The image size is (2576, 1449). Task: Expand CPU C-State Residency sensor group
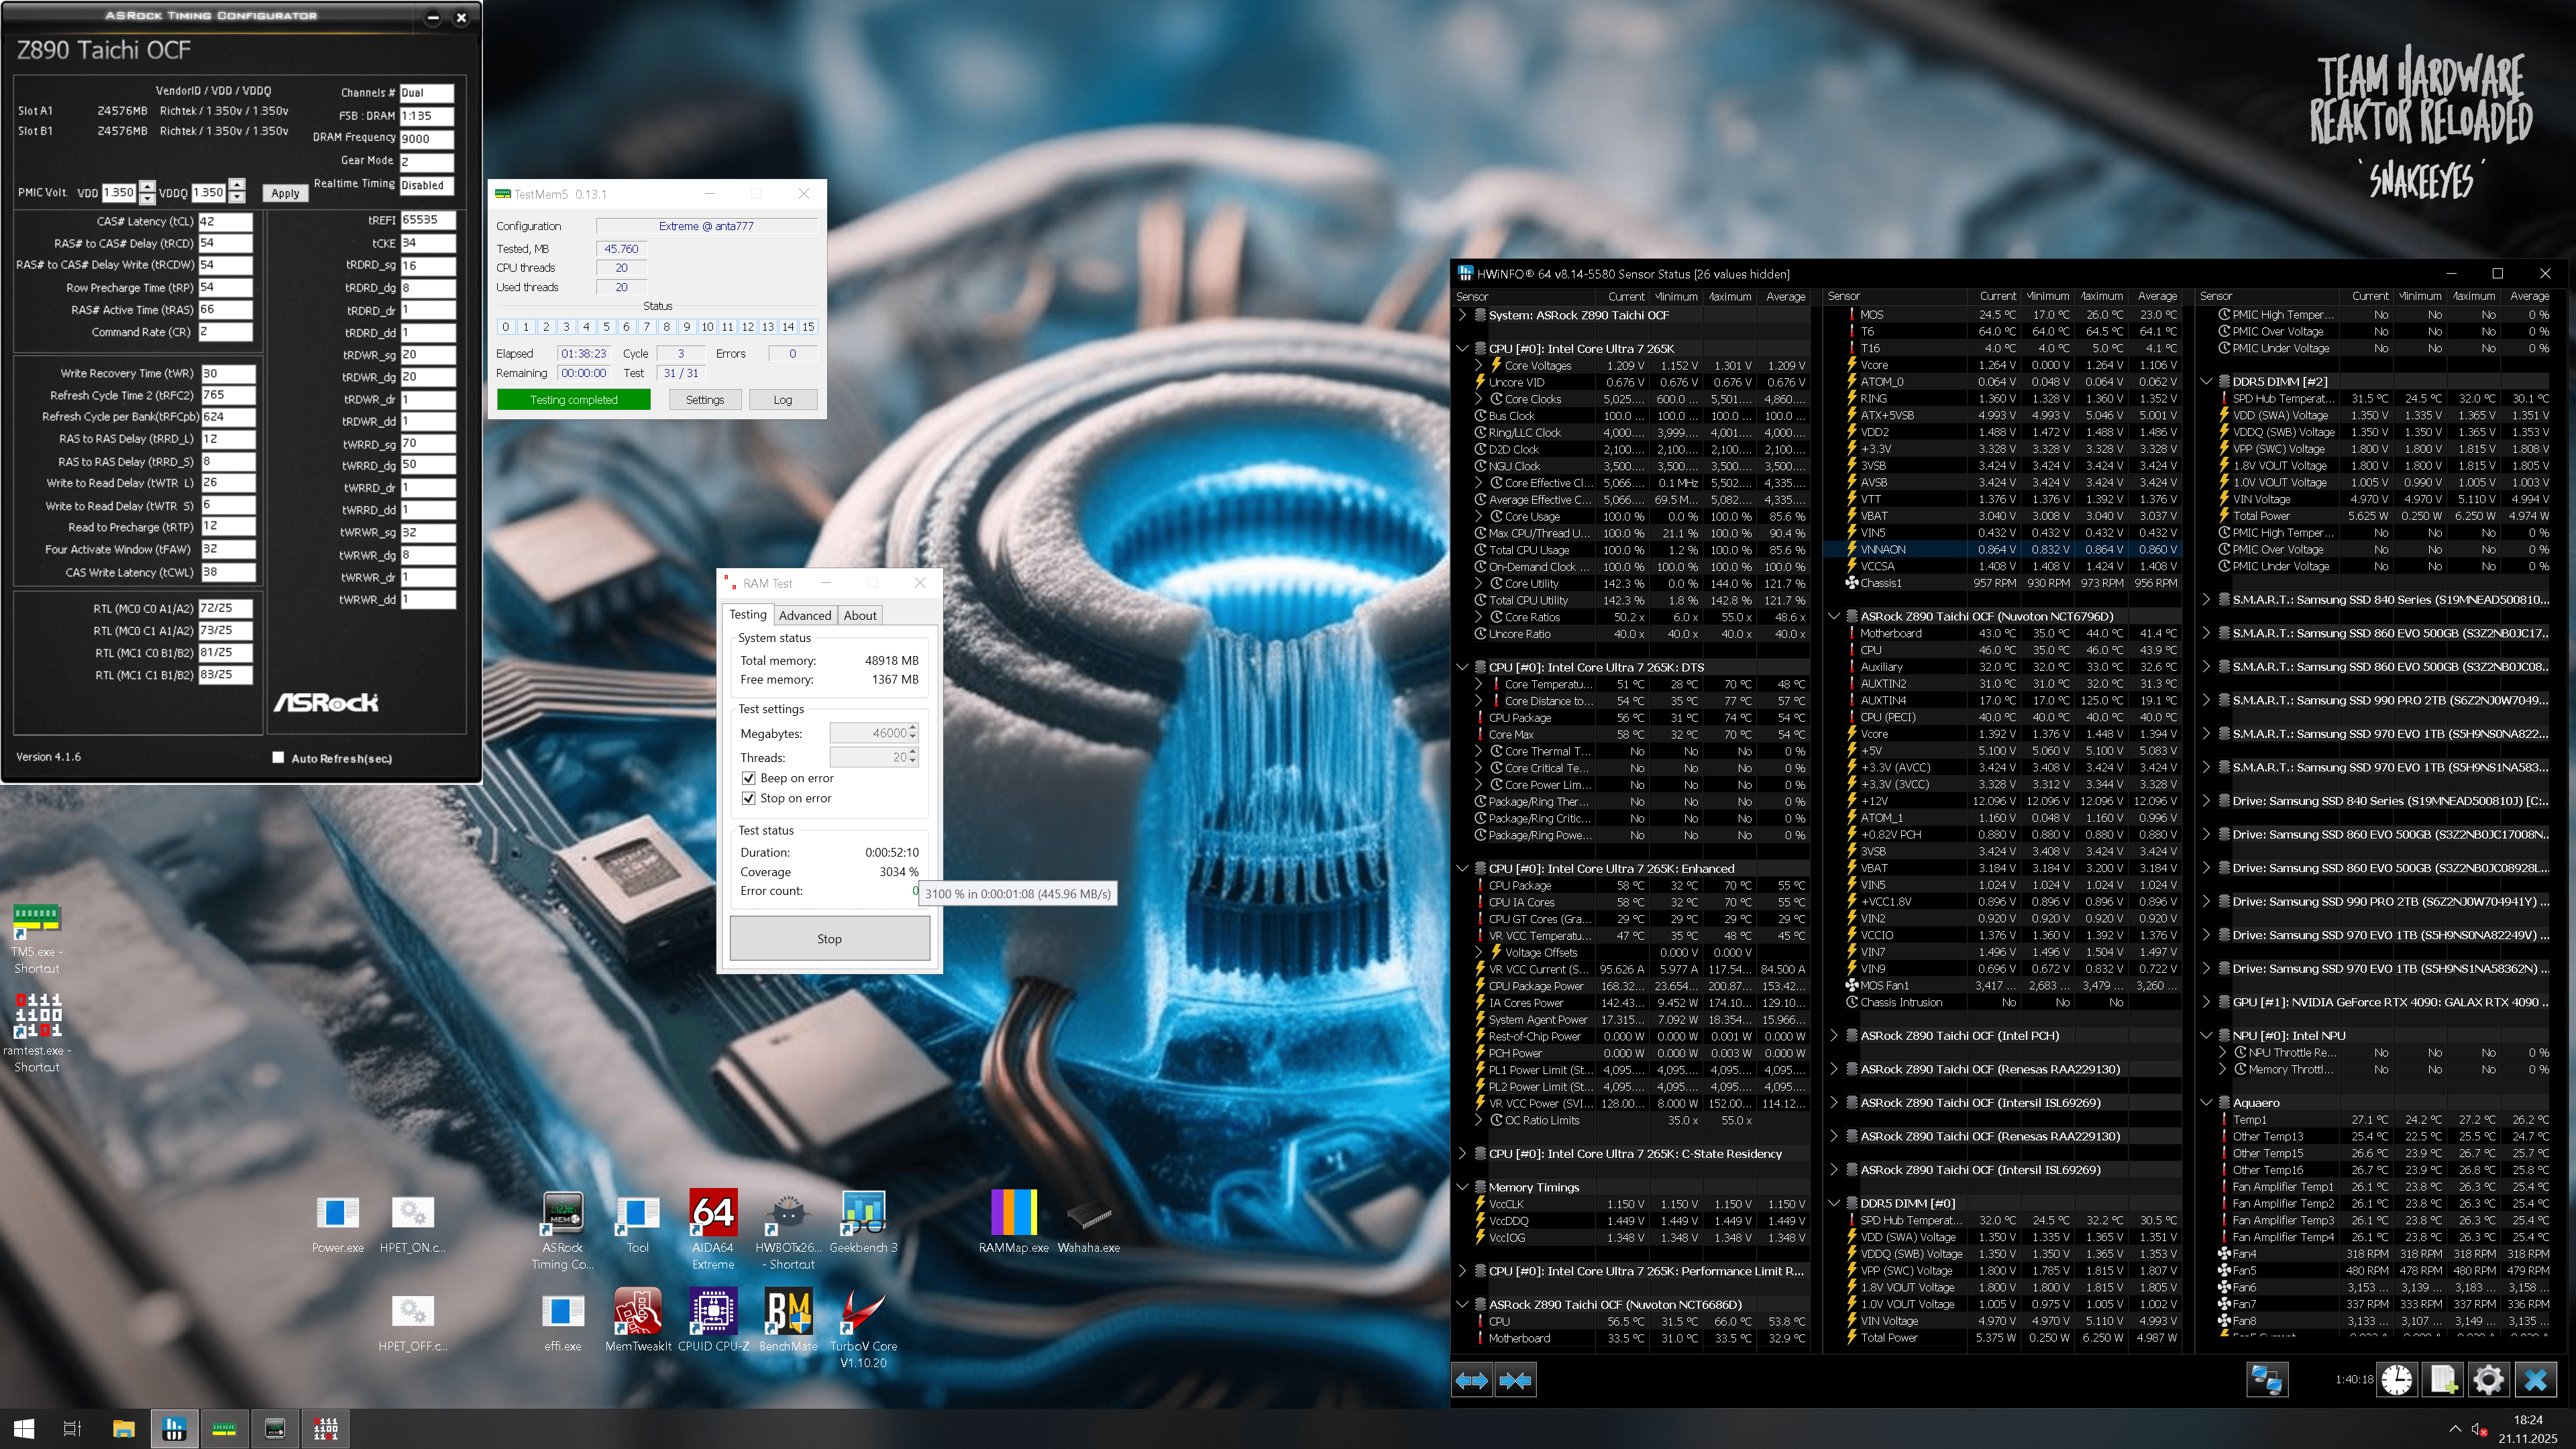1463,1153
